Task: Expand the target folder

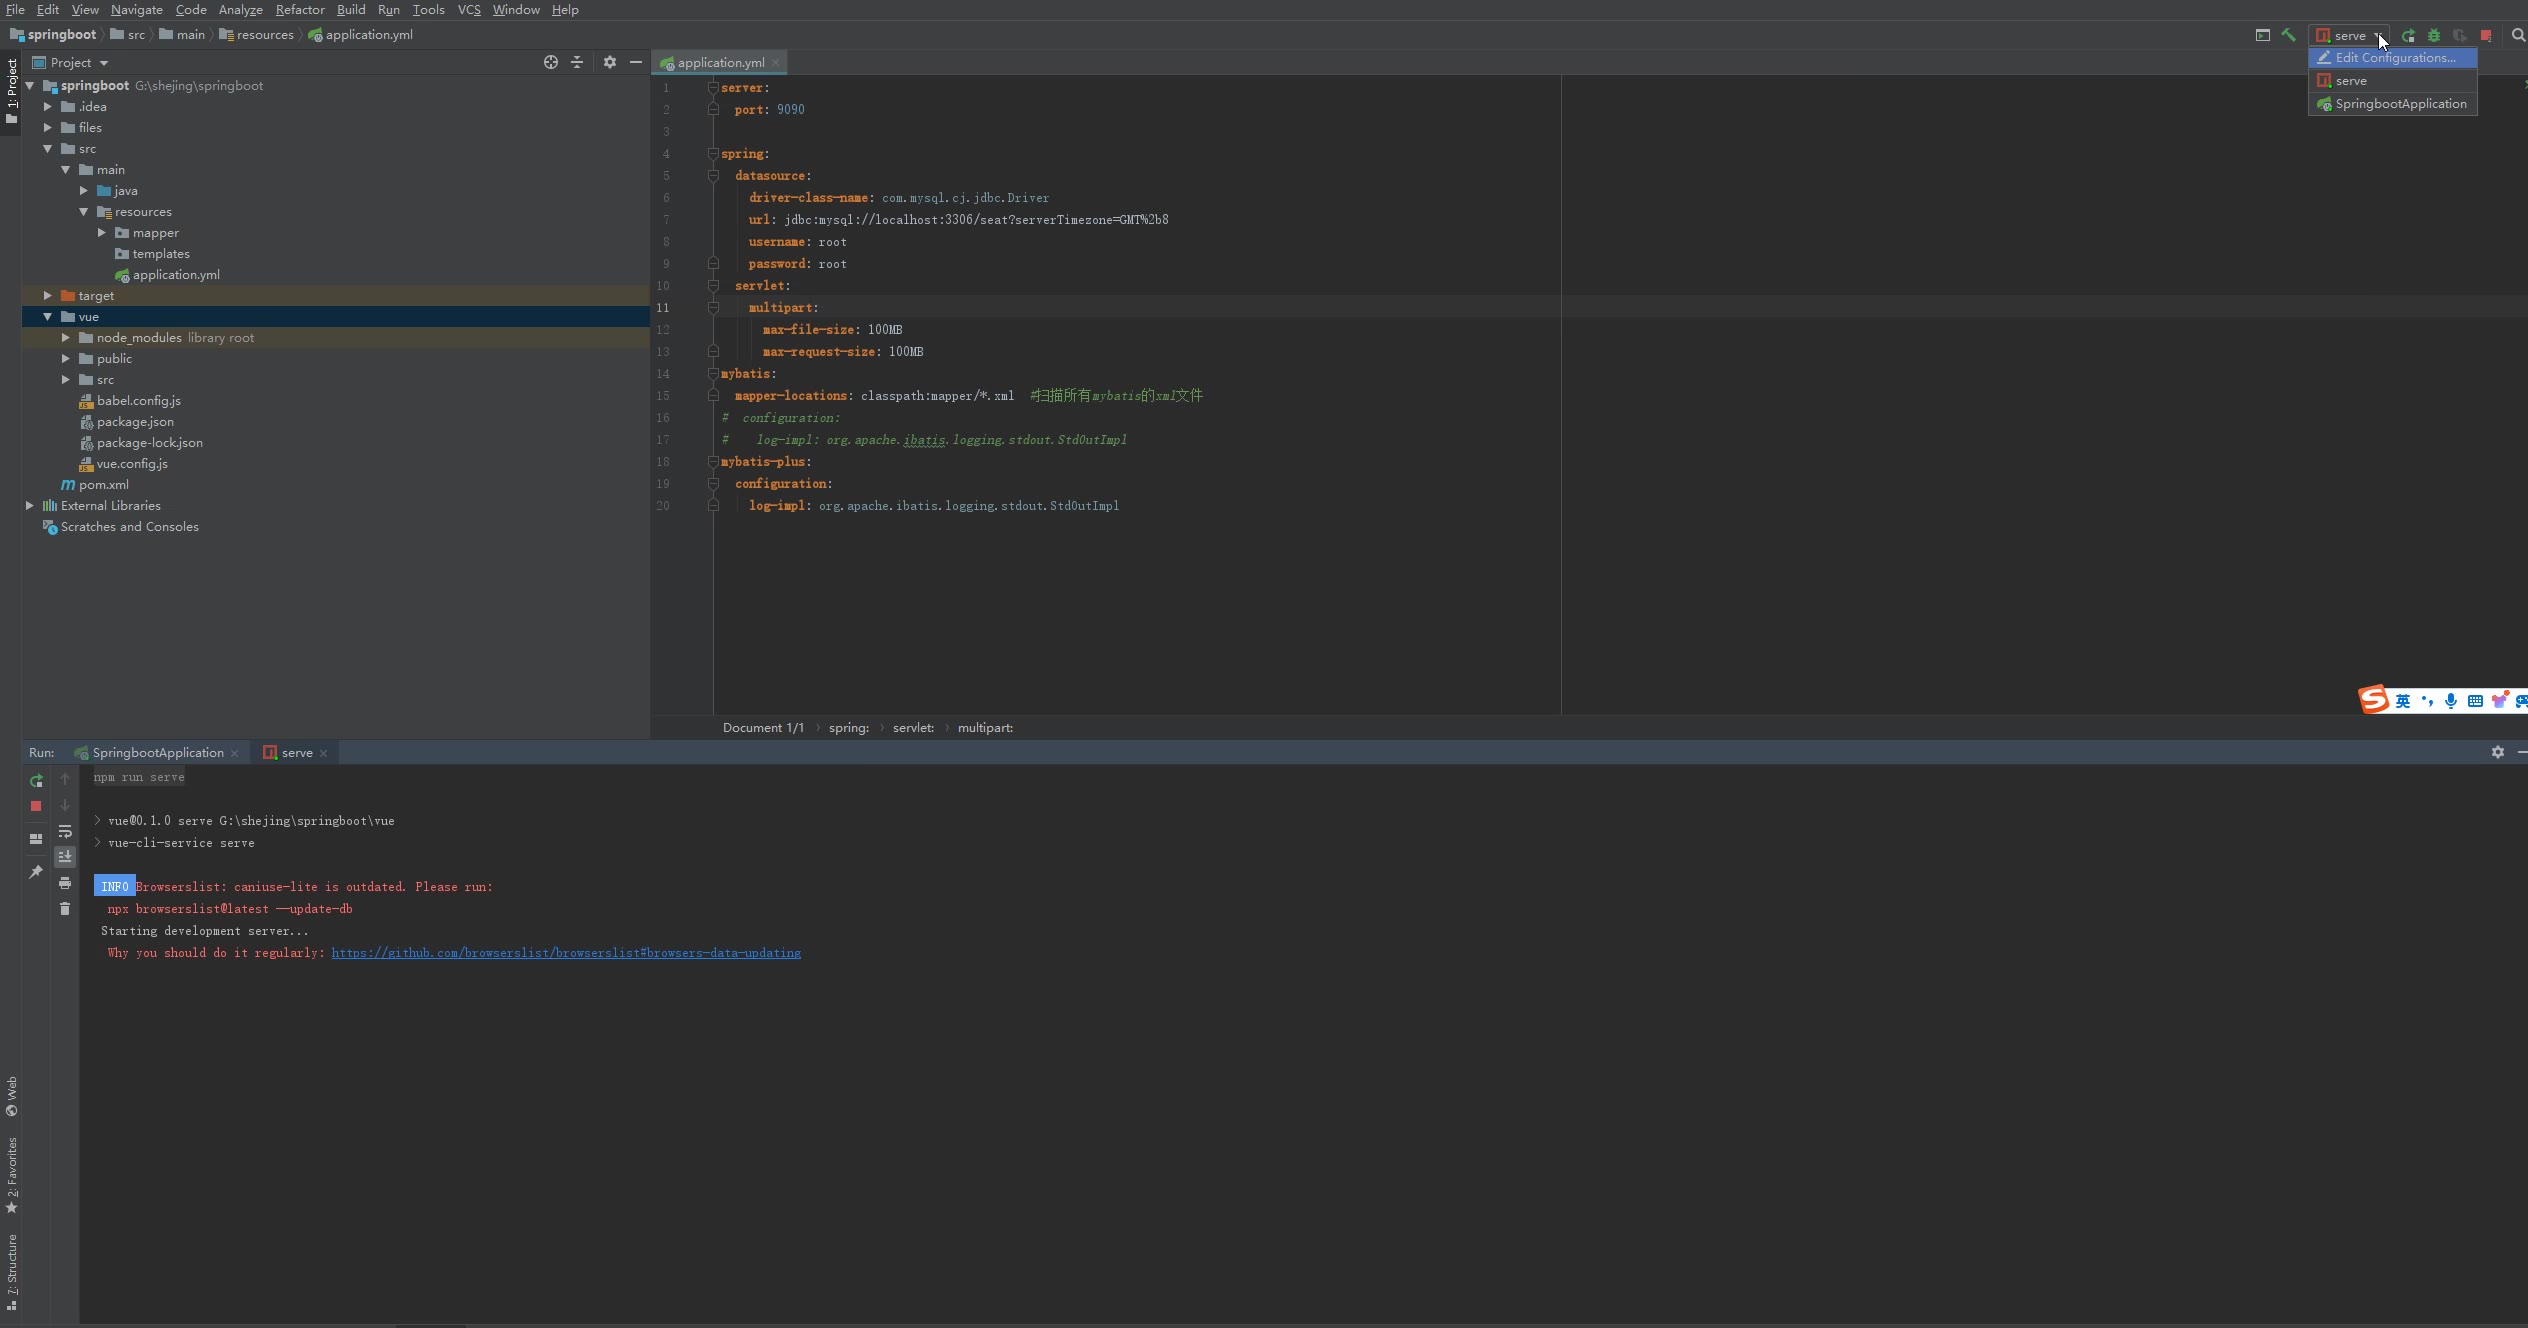Action: pos(47,296)
